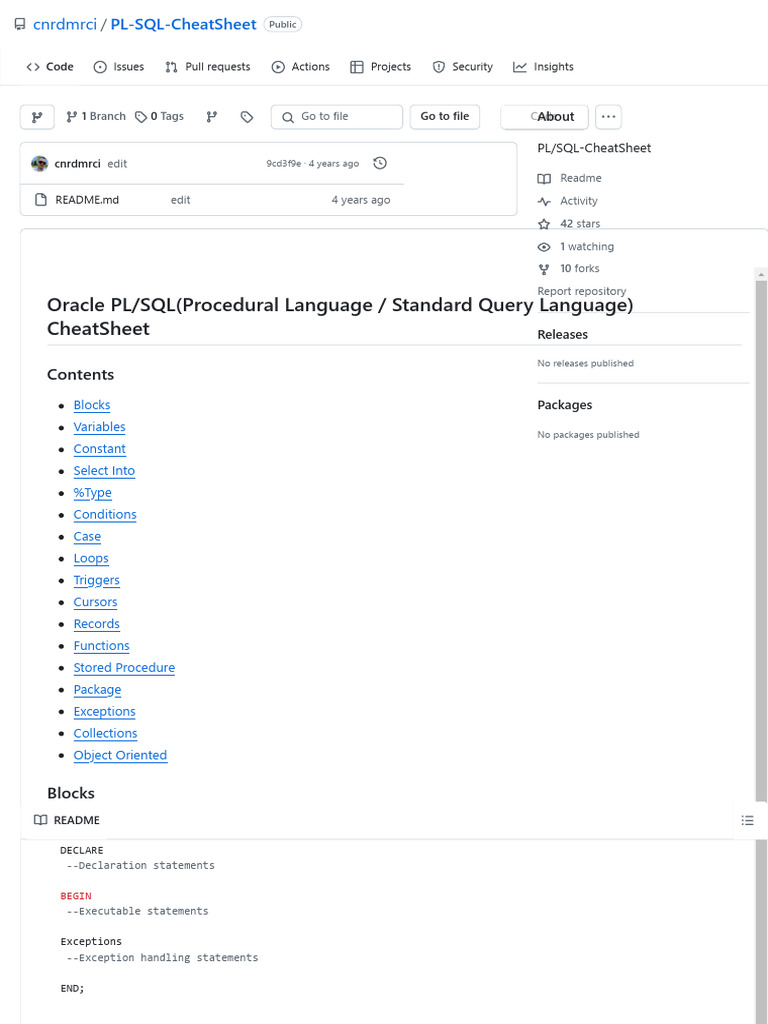Switch to the Insights tab
The height and width of the screenshot is (1024, 768).
pyautogui.click(x=543, y=67)
